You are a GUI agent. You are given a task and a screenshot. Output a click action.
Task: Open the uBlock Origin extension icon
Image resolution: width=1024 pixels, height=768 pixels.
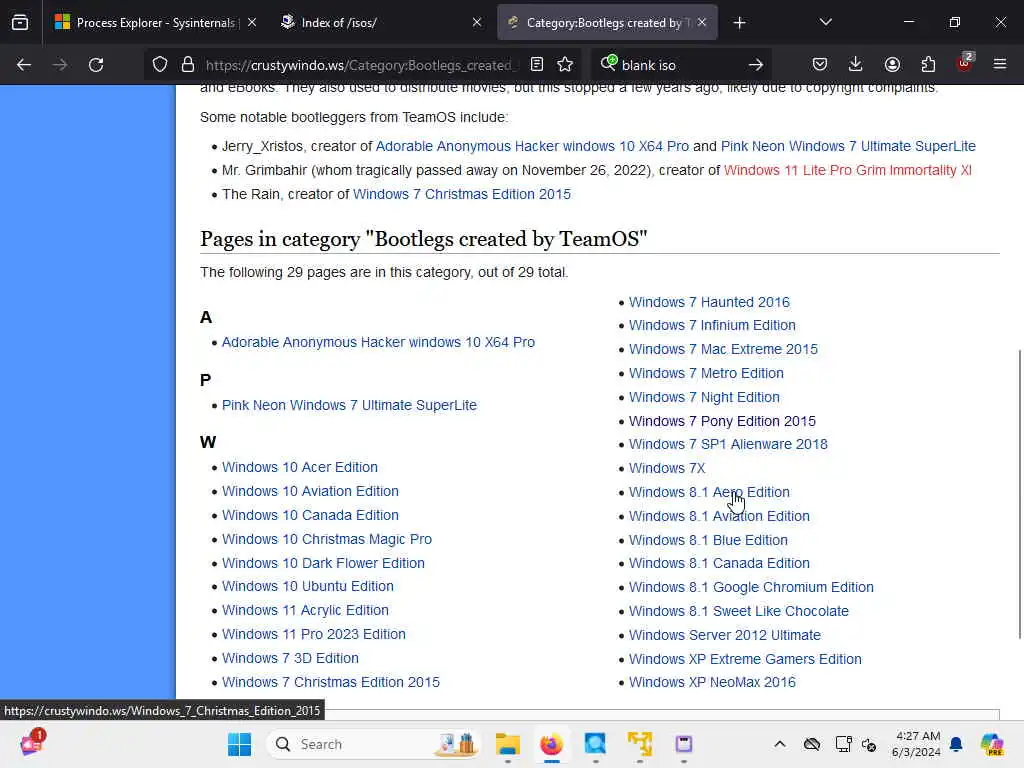point(965,63)
